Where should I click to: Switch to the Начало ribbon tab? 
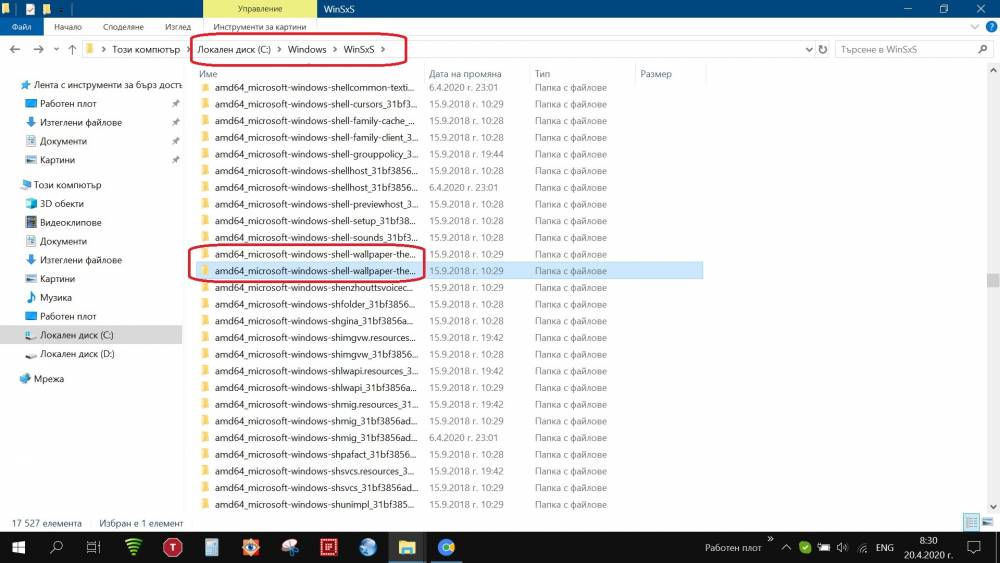68,27
